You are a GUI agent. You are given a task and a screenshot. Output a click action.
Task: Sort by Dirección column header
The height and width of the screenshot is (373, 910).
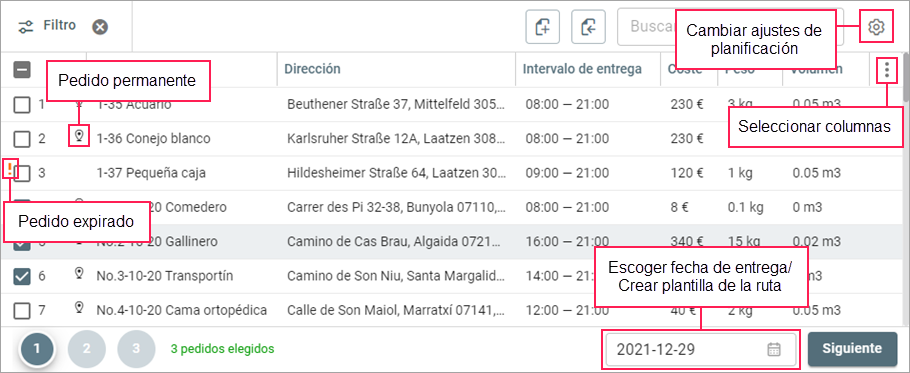[x=312, y=69]
